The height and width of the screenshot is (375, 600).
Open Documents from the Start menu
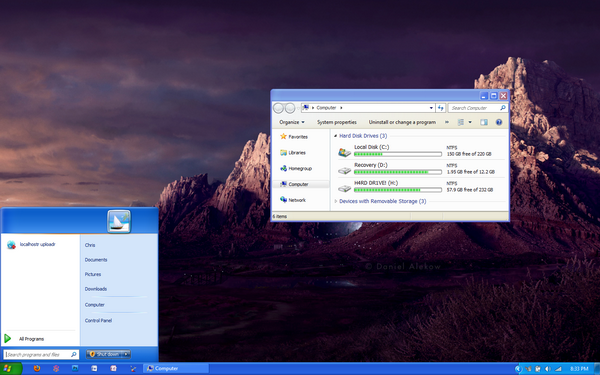tap(96, 260)
